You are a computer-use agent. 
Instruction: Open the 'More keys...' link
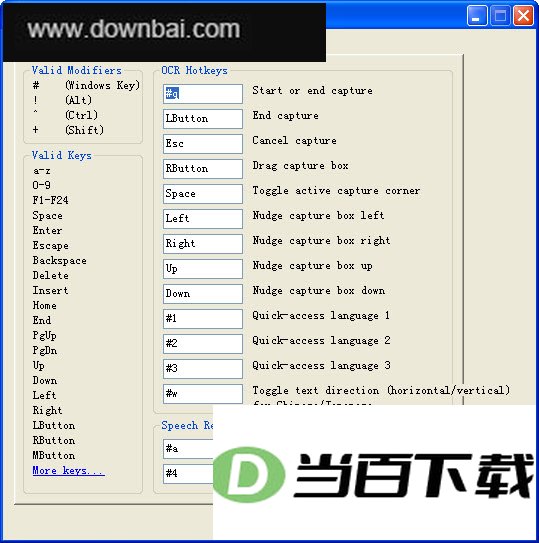click(69, 471)
